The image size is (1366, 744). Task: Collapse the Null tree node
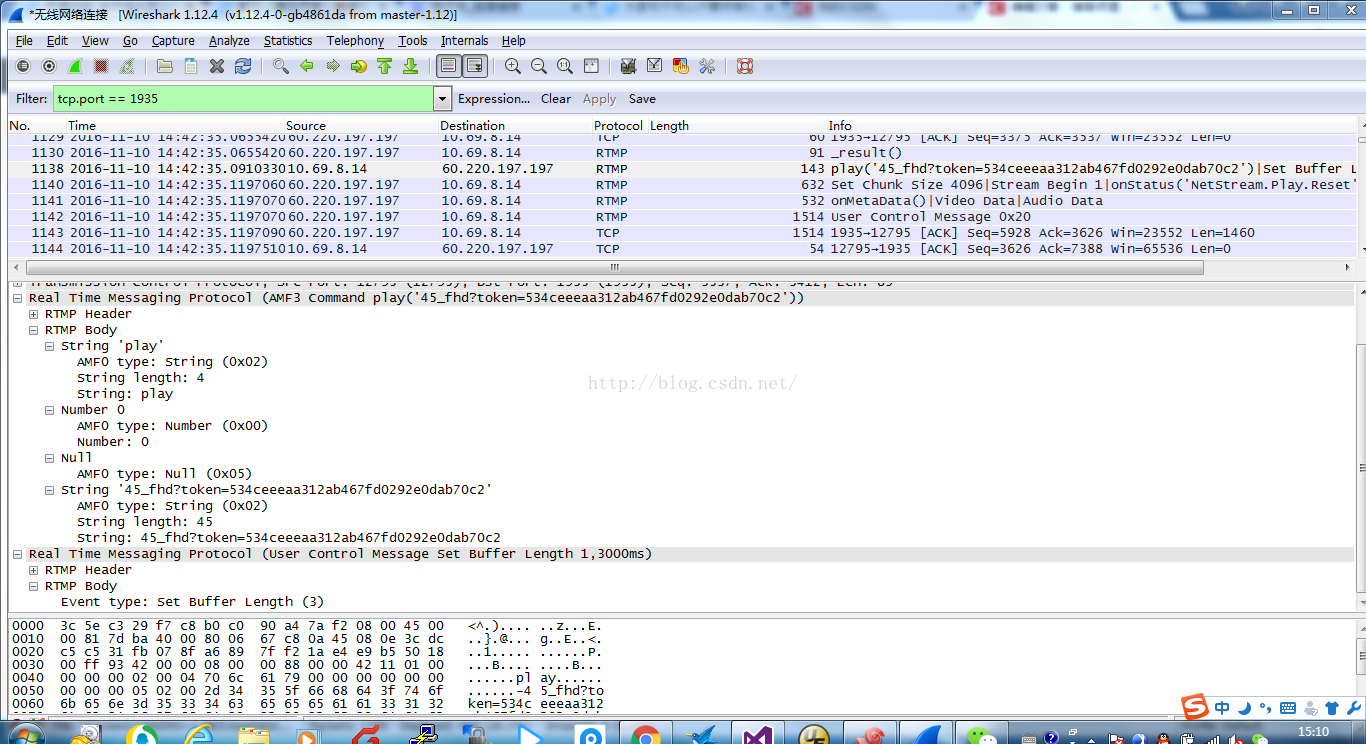[x=50, y=458]
